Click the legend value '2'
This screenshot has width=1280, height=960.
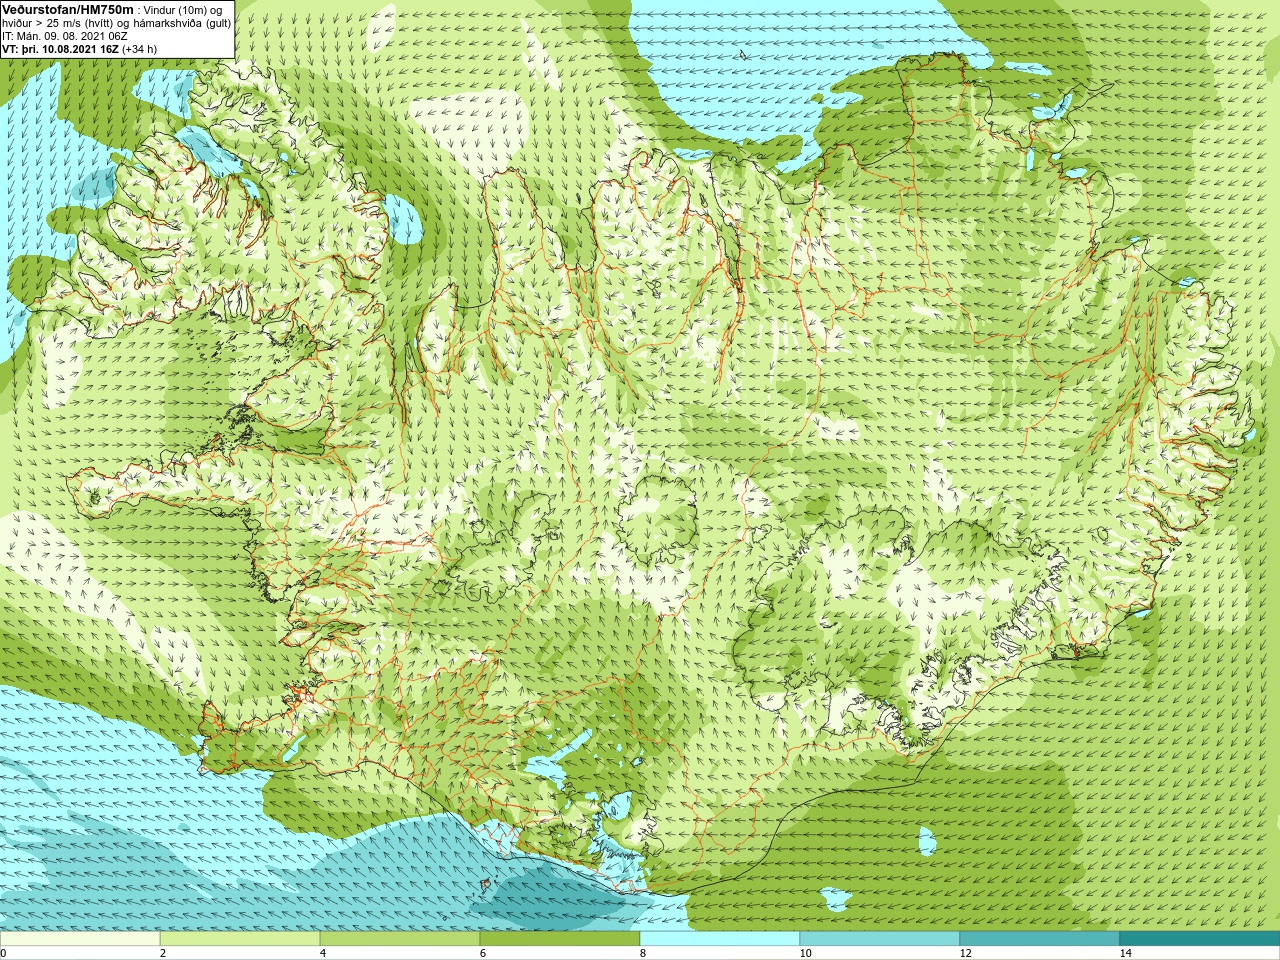[x=163, y=953]
